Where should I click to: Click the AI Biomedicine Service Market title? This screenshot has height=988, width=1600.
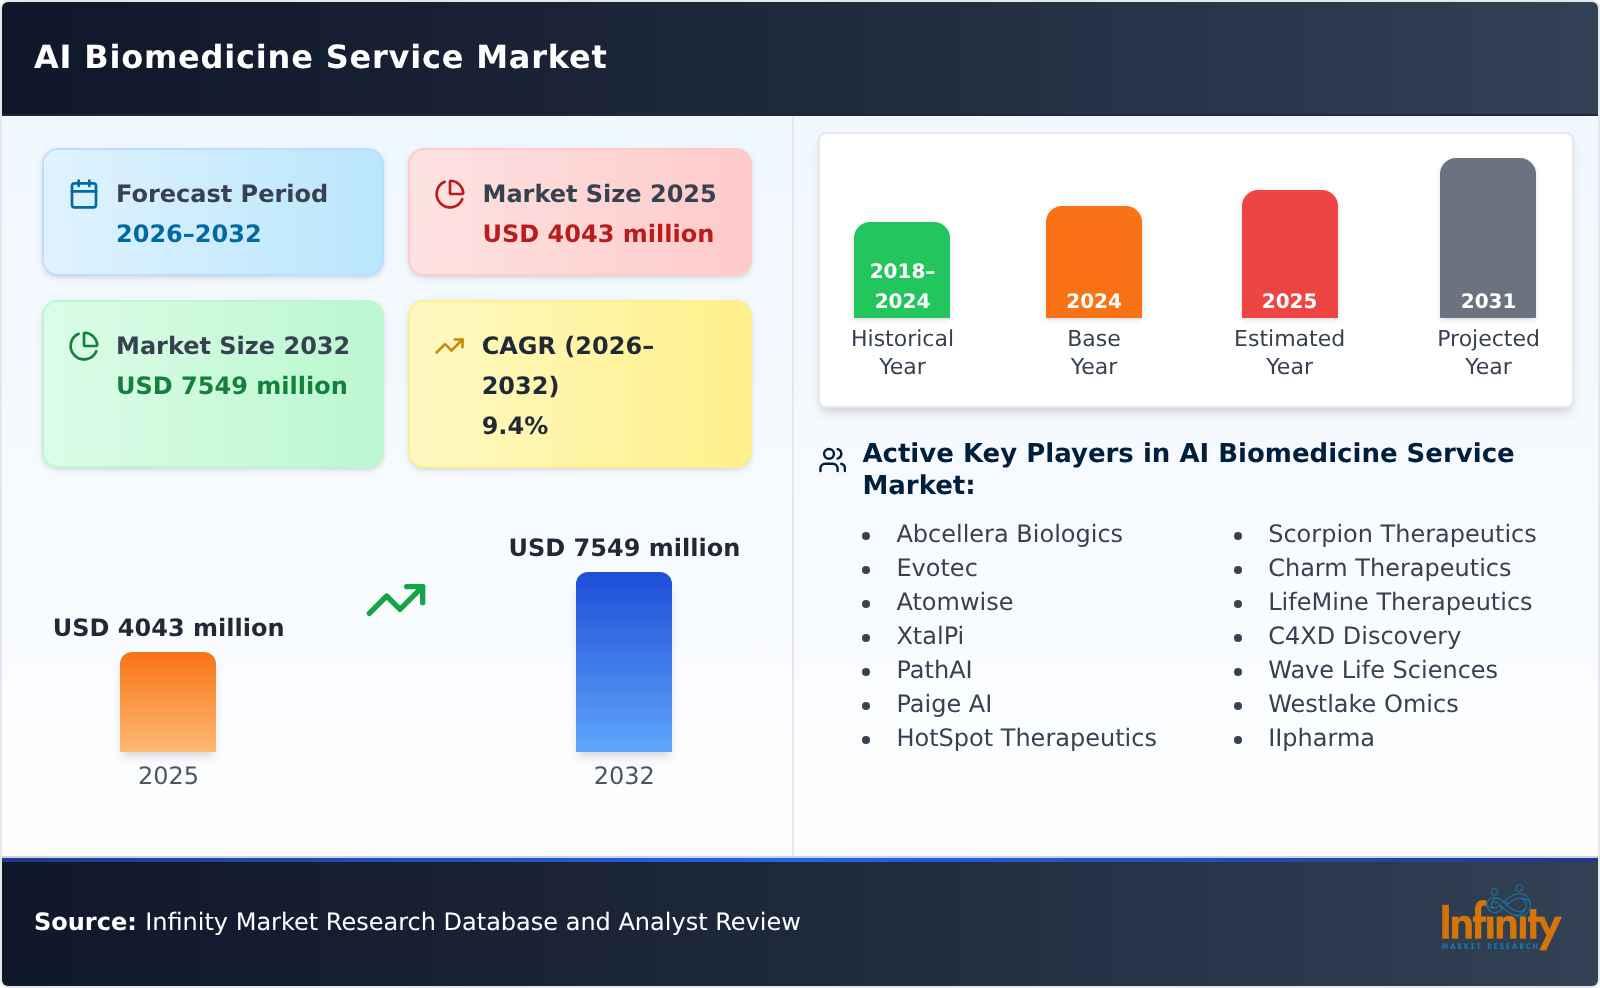[321, 57]
